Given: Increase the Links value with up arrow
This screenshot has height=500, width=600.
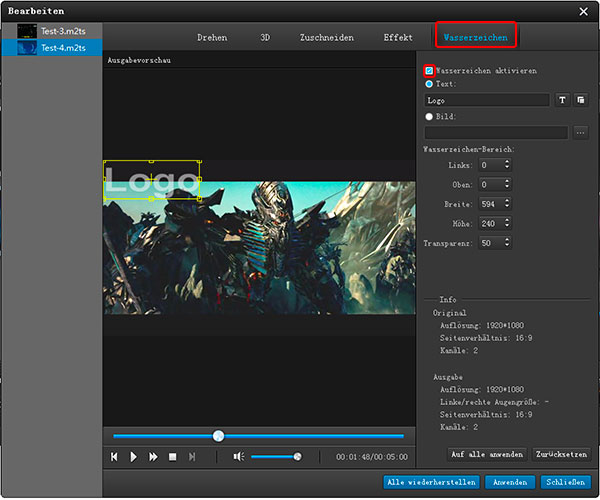Looking at the screenshot, I should (x=507, y=162).
